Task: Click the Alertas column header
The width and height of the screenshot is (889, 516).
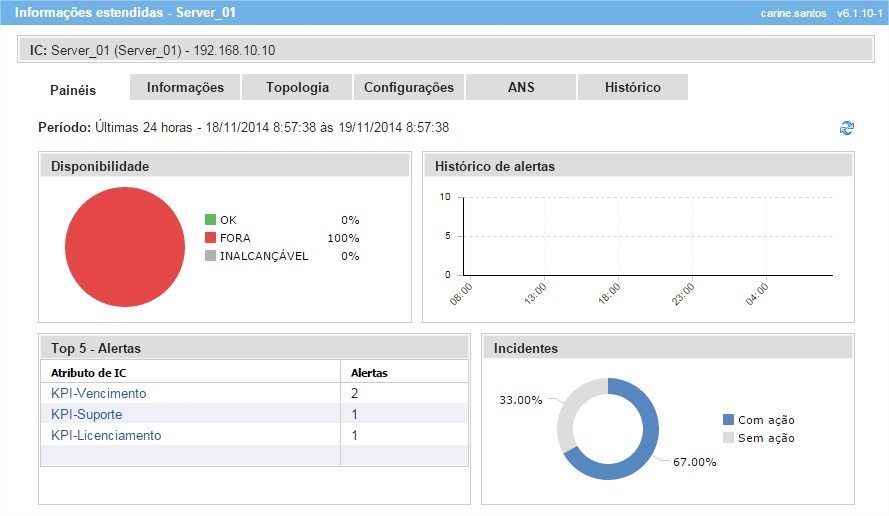Action: point(369,372)
